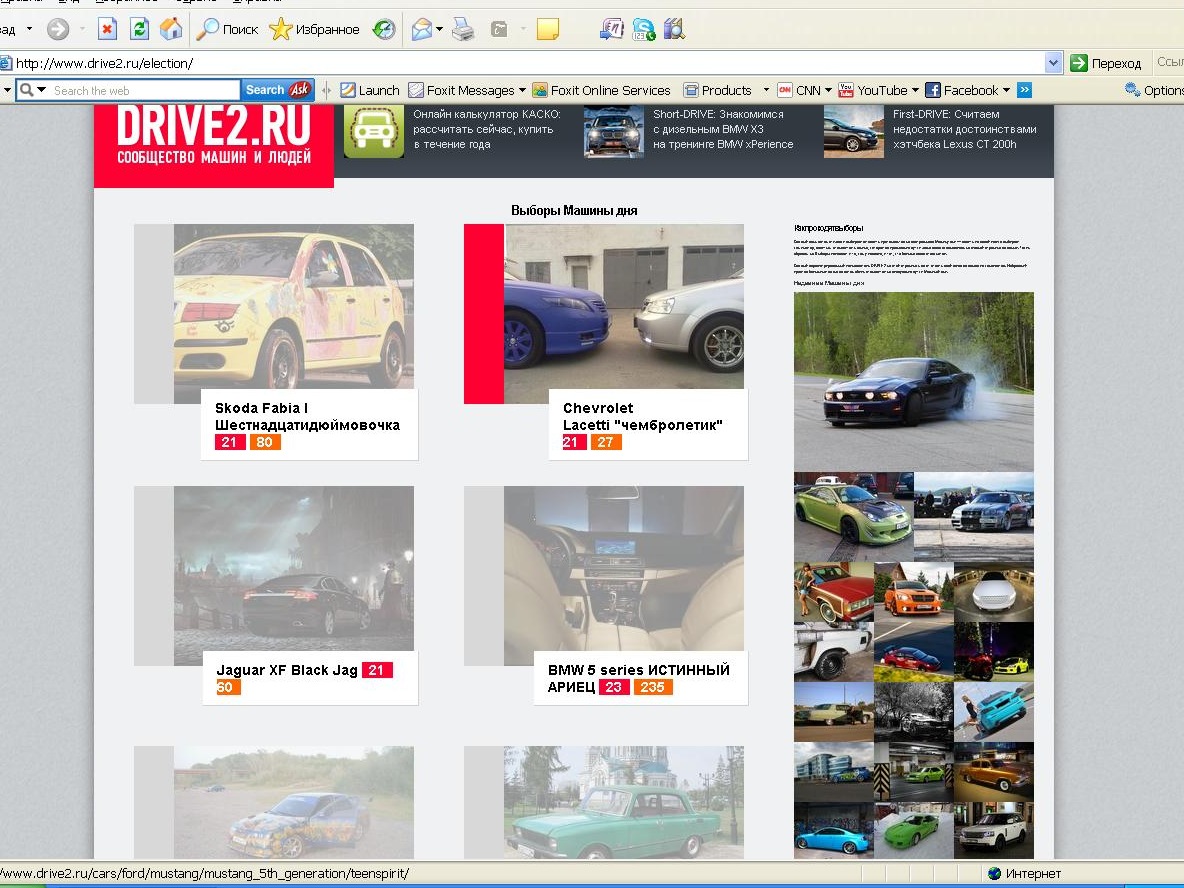Click Skoda Fabia I Шестнадцатидюймовочка title
This screenshot has width=1184, height=888.
[307, 416]
